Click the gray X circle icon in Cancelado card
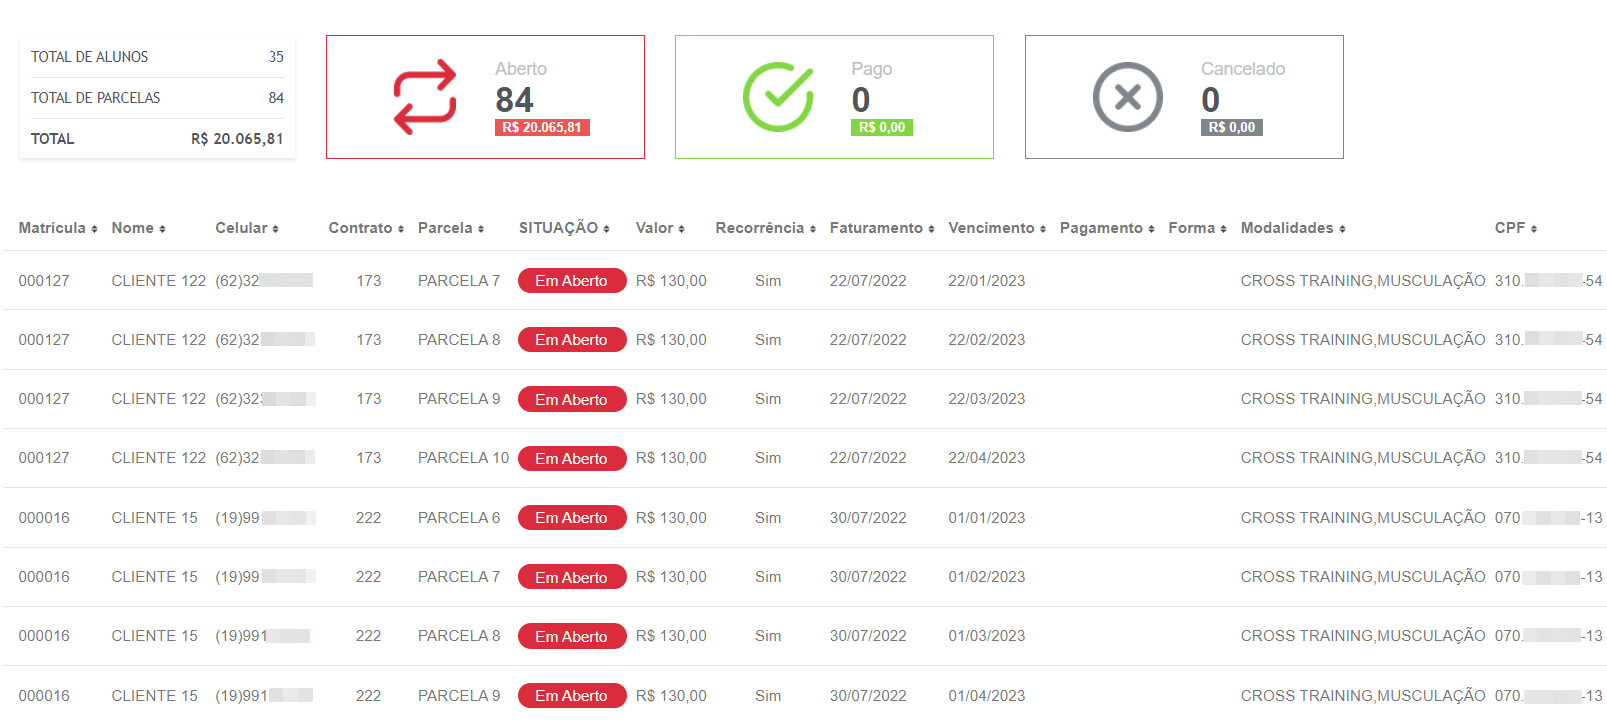 click(x=1127, y=97)
